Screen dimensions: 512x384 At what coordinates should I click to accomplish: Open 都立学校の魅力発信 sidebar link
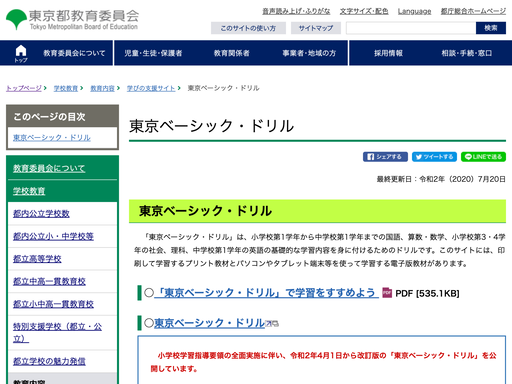coord(49,361)
